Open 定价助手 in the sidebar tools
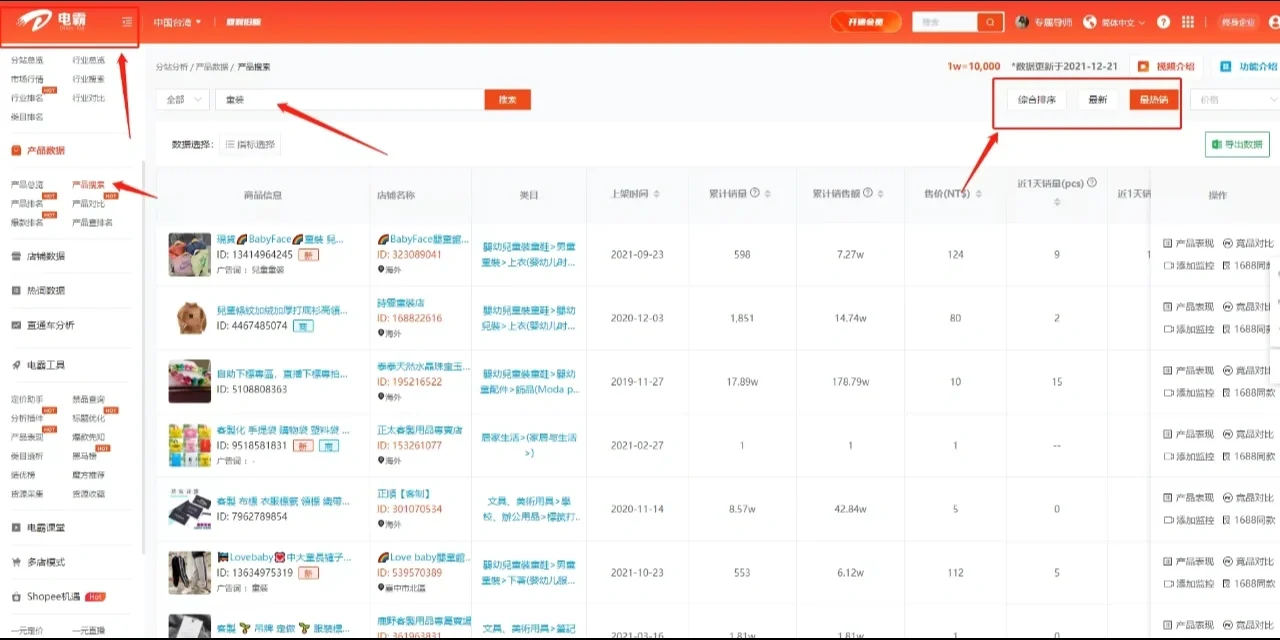 click(27, 399)
